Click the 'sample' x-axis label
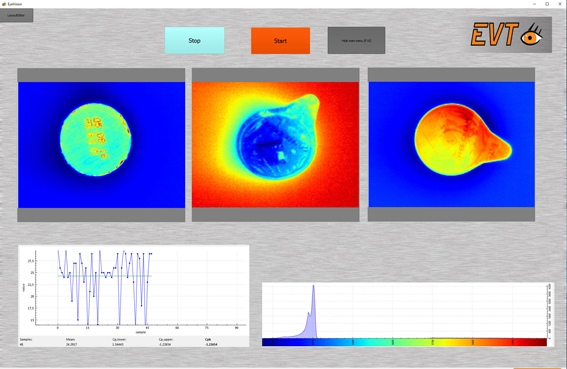567x369 pixels. pos(141,332)
